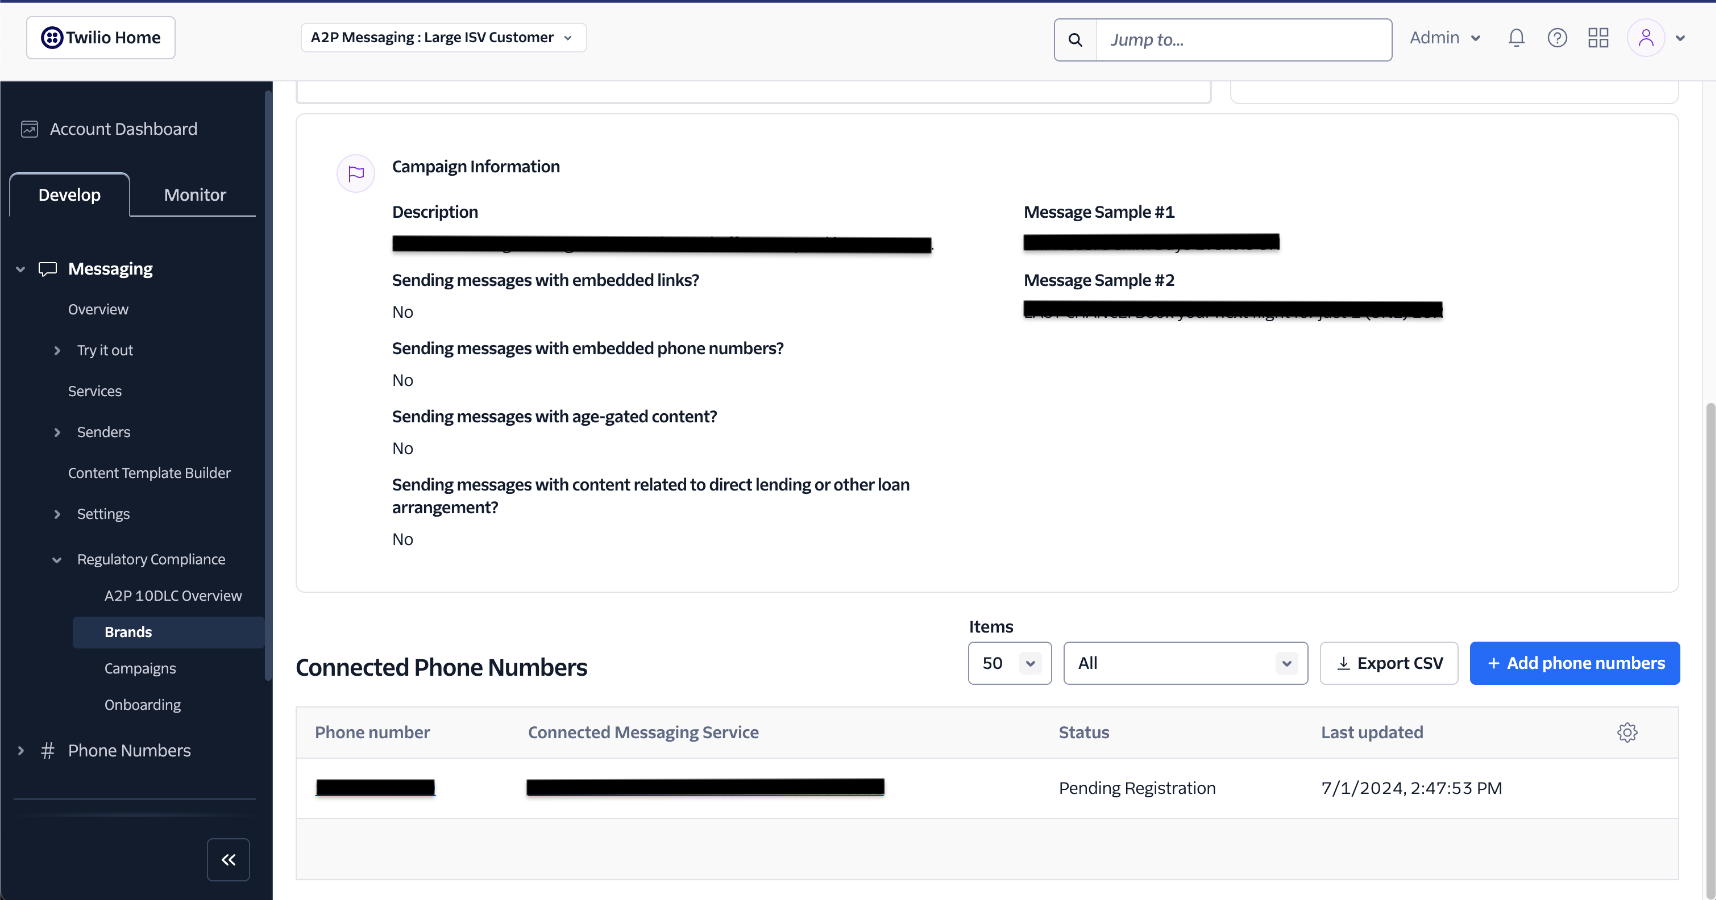Click Add phone numbers button

(x=1574, y=663)
